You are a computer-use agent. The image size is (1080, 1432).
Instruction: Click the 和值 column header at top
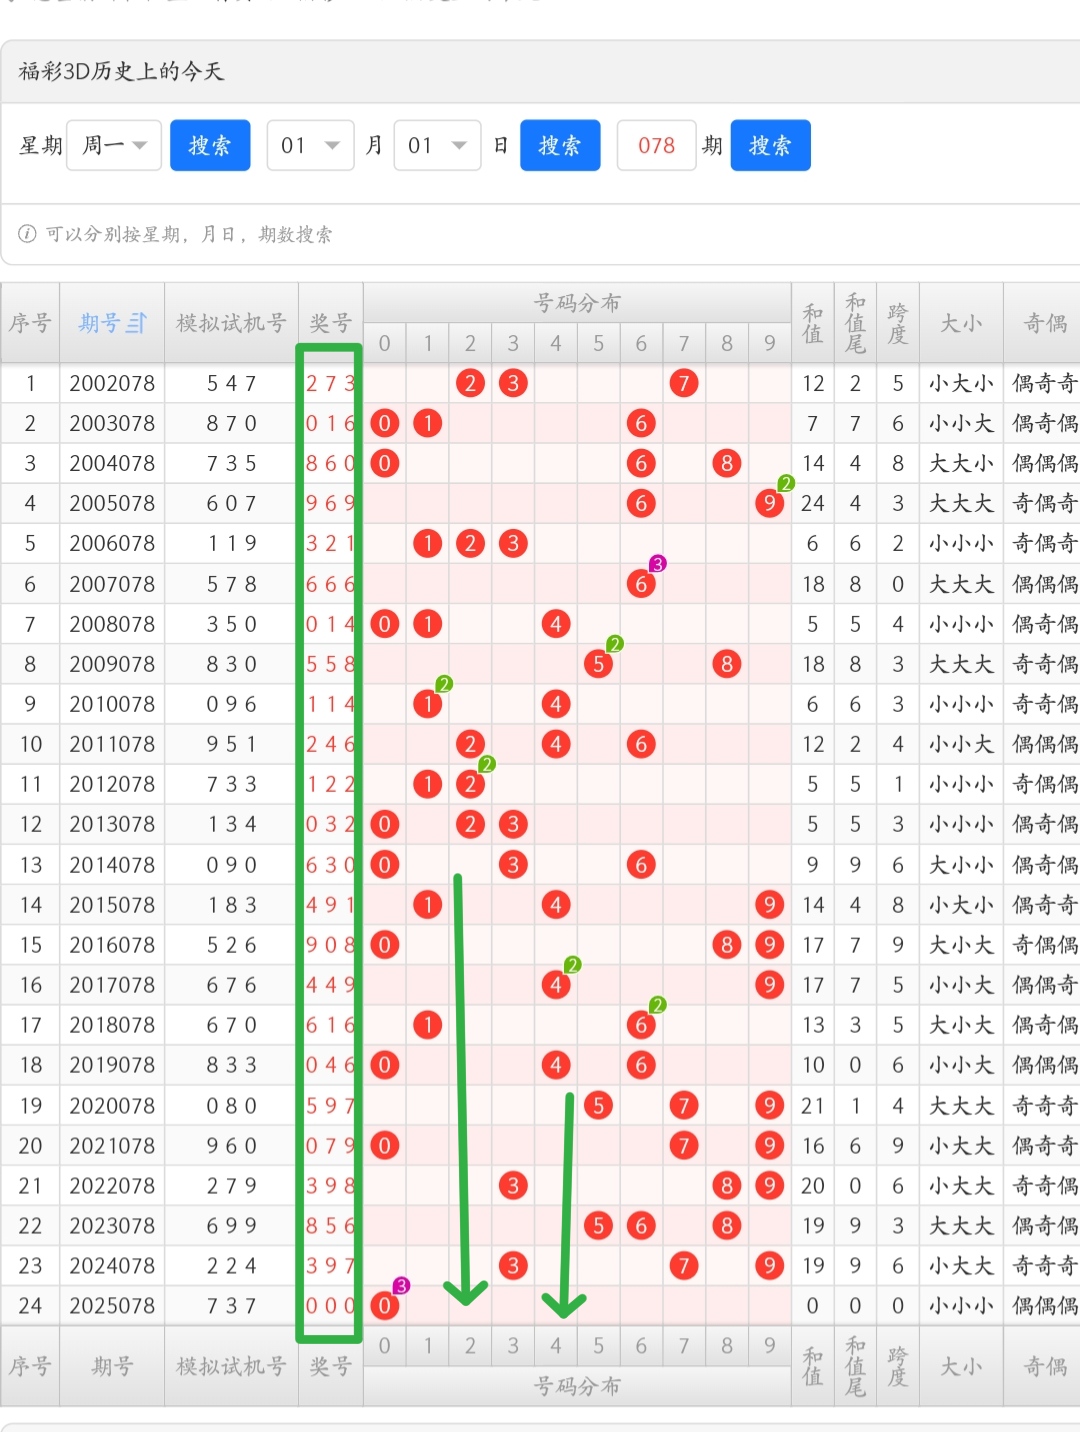tap(812, 323)
